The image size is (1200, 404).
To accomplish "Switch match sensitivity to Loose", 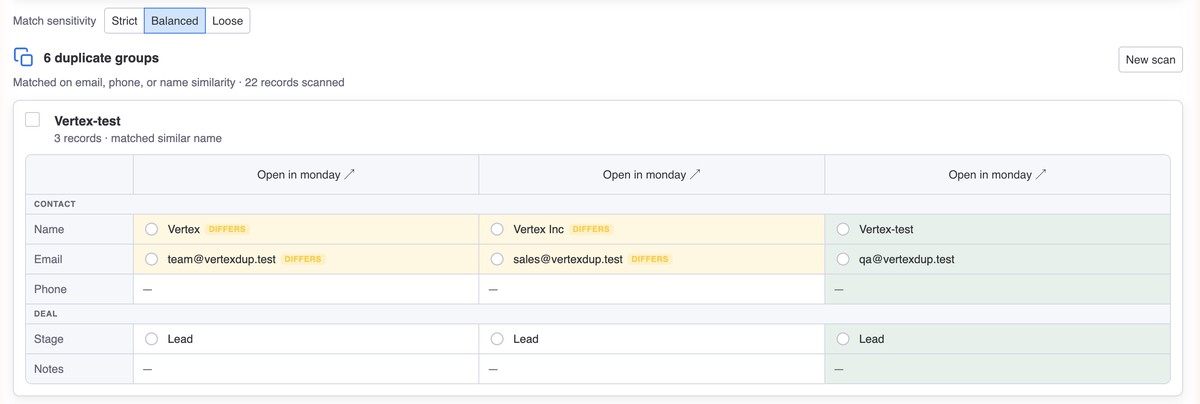I will 228,21.
